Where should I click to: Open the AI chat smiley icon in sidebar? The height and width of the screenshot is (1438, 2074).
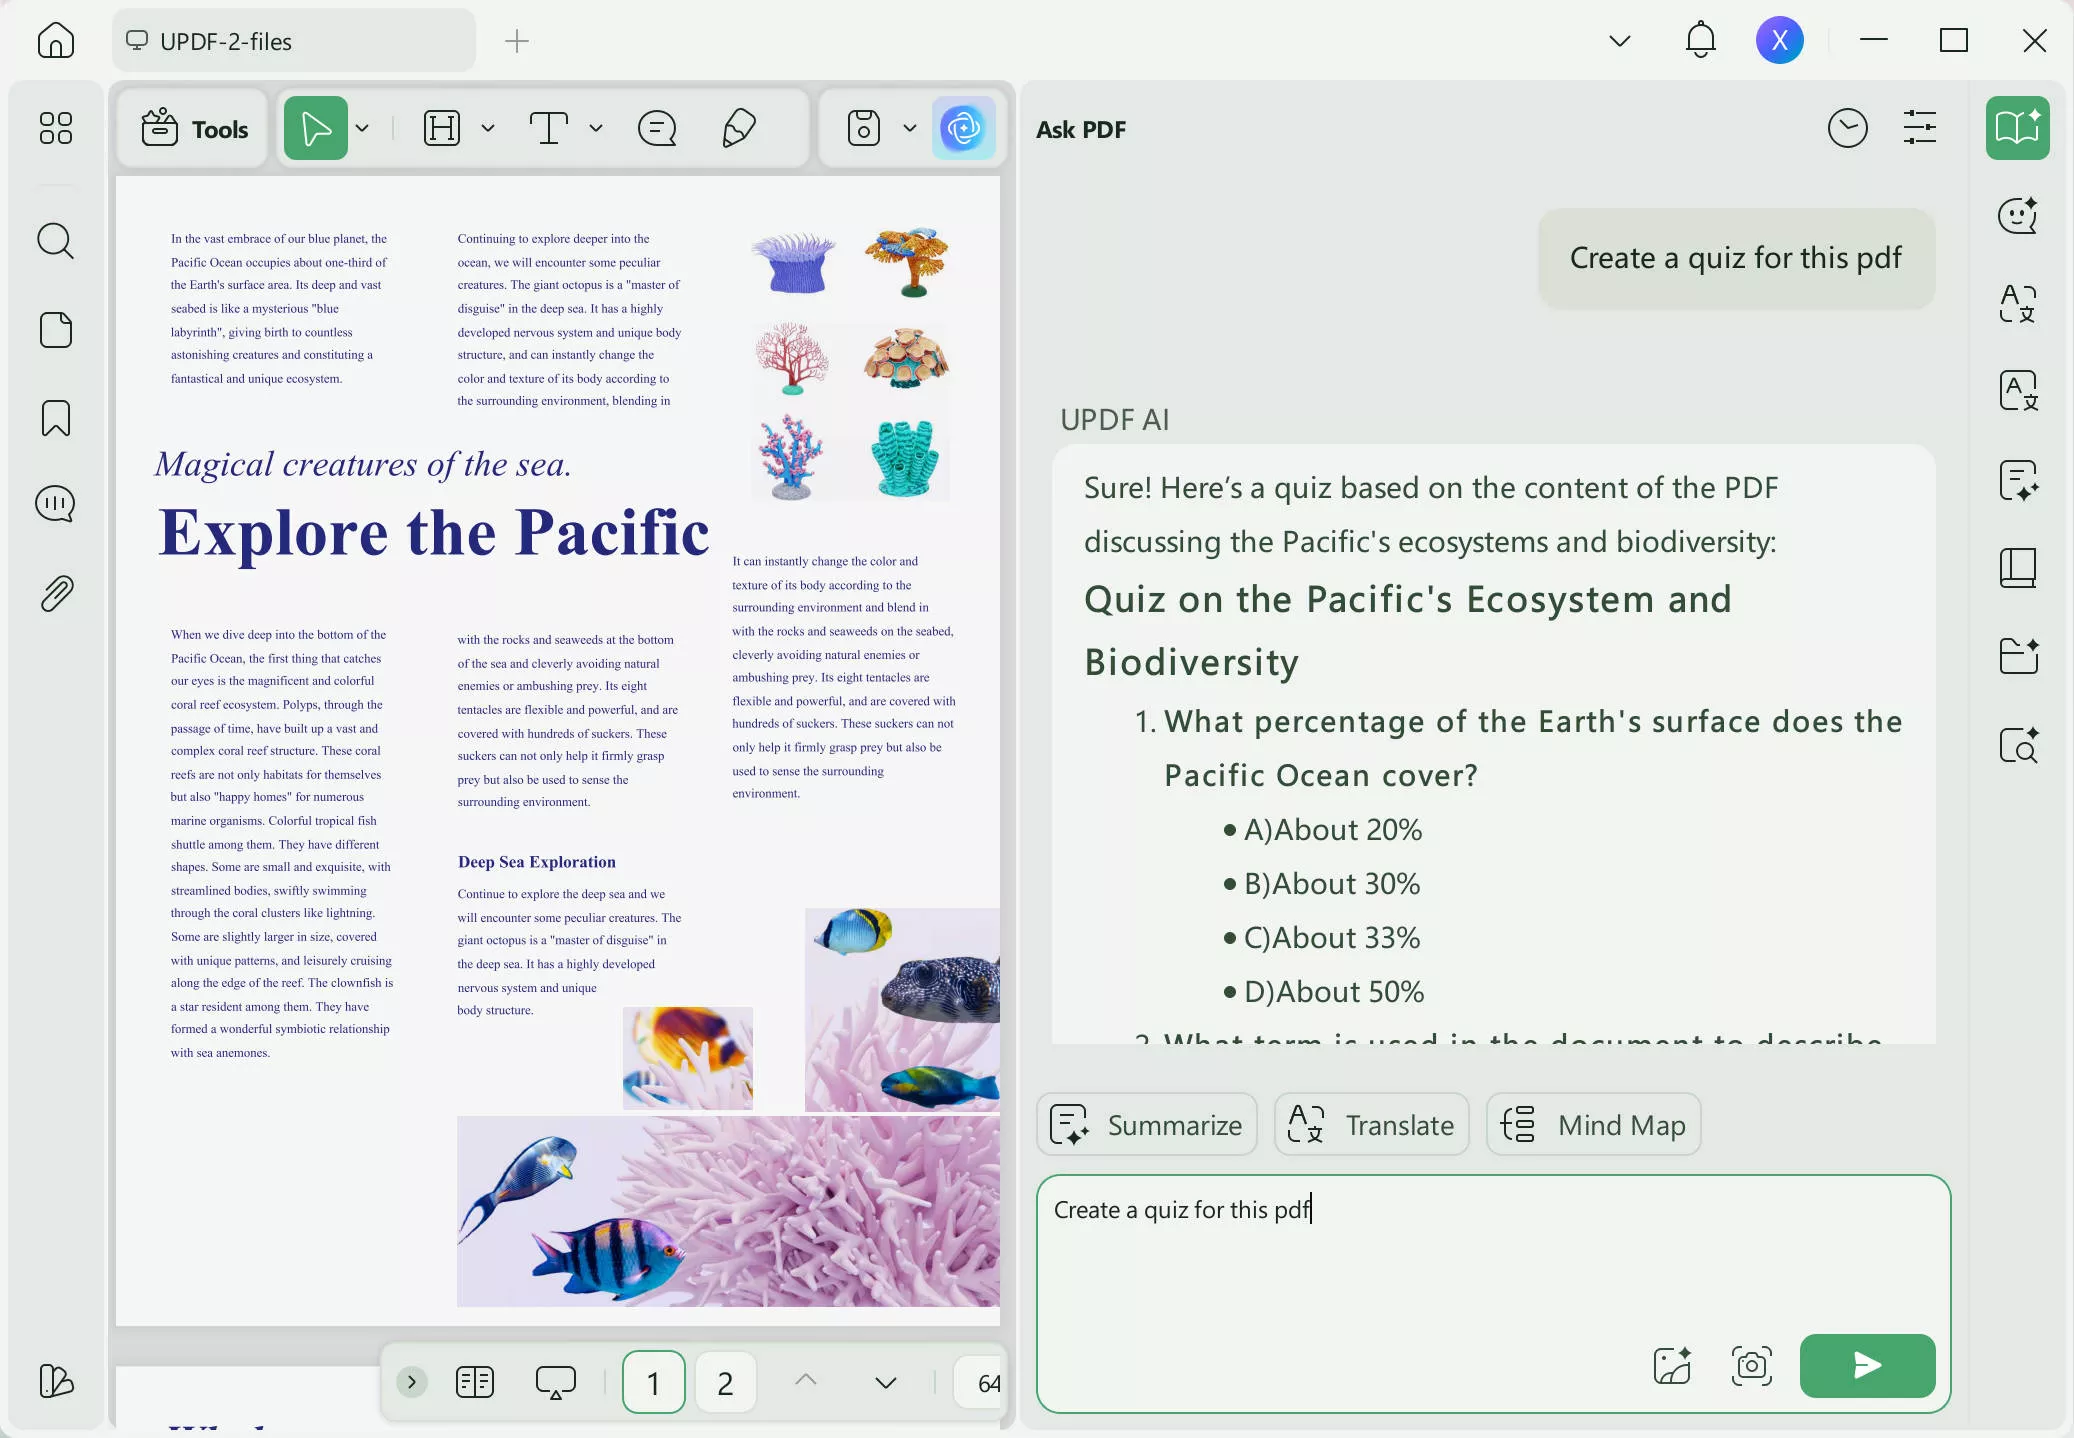point(2019,216)
